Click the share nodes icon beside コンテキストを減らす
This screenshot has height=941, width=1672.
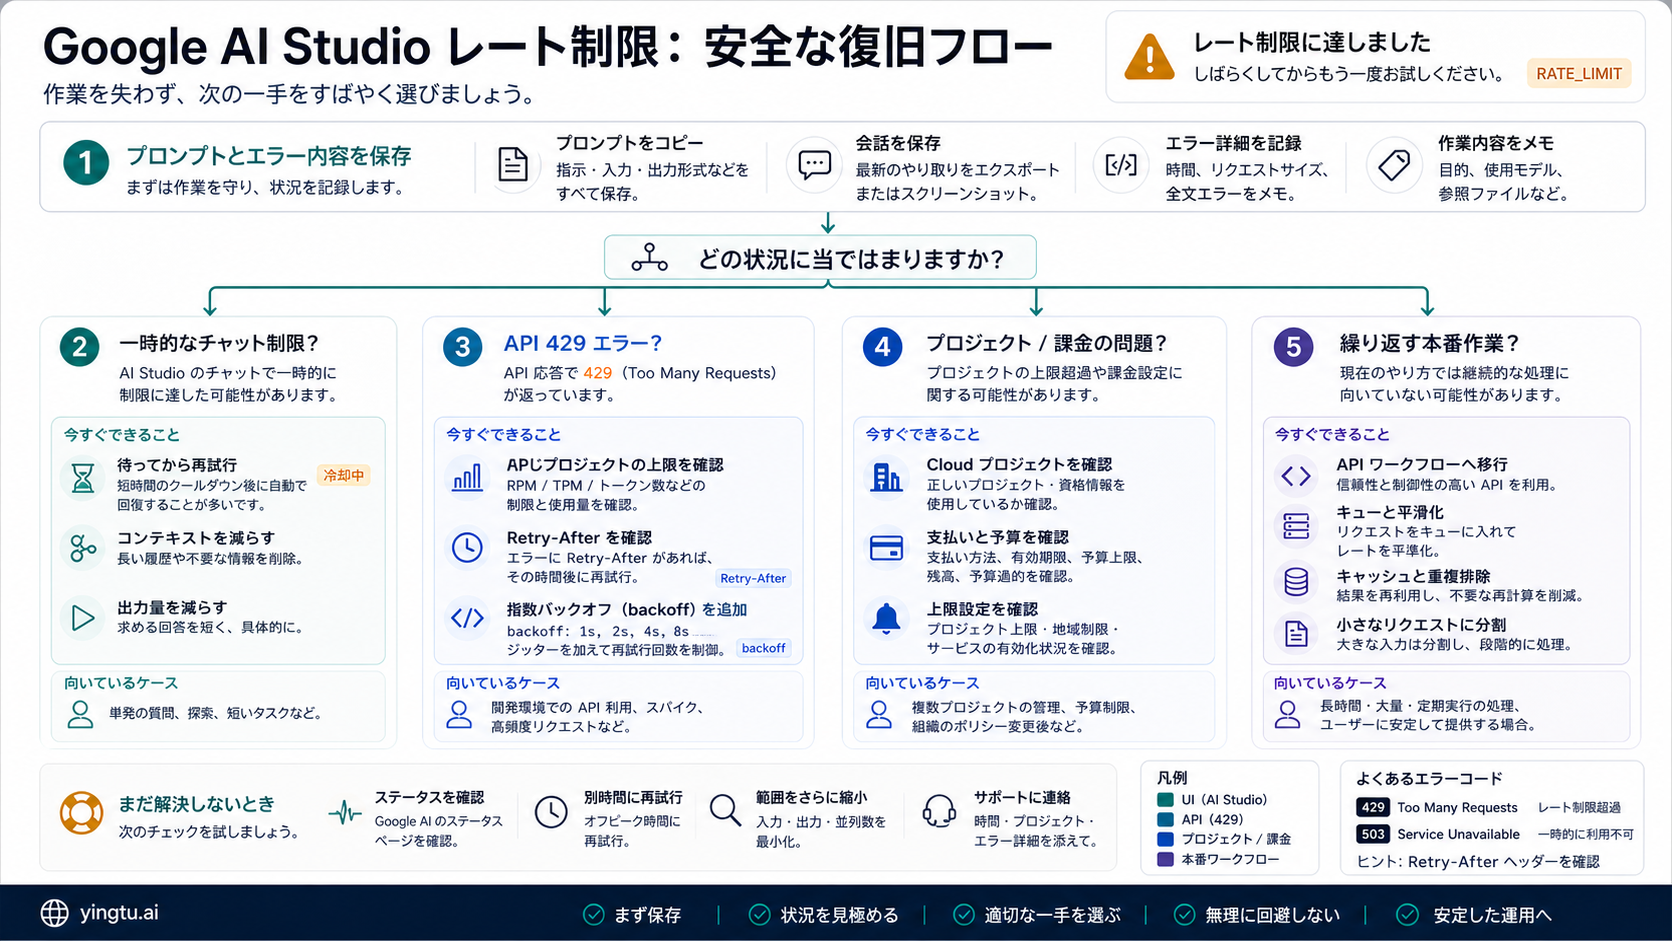tap(83, 547)
